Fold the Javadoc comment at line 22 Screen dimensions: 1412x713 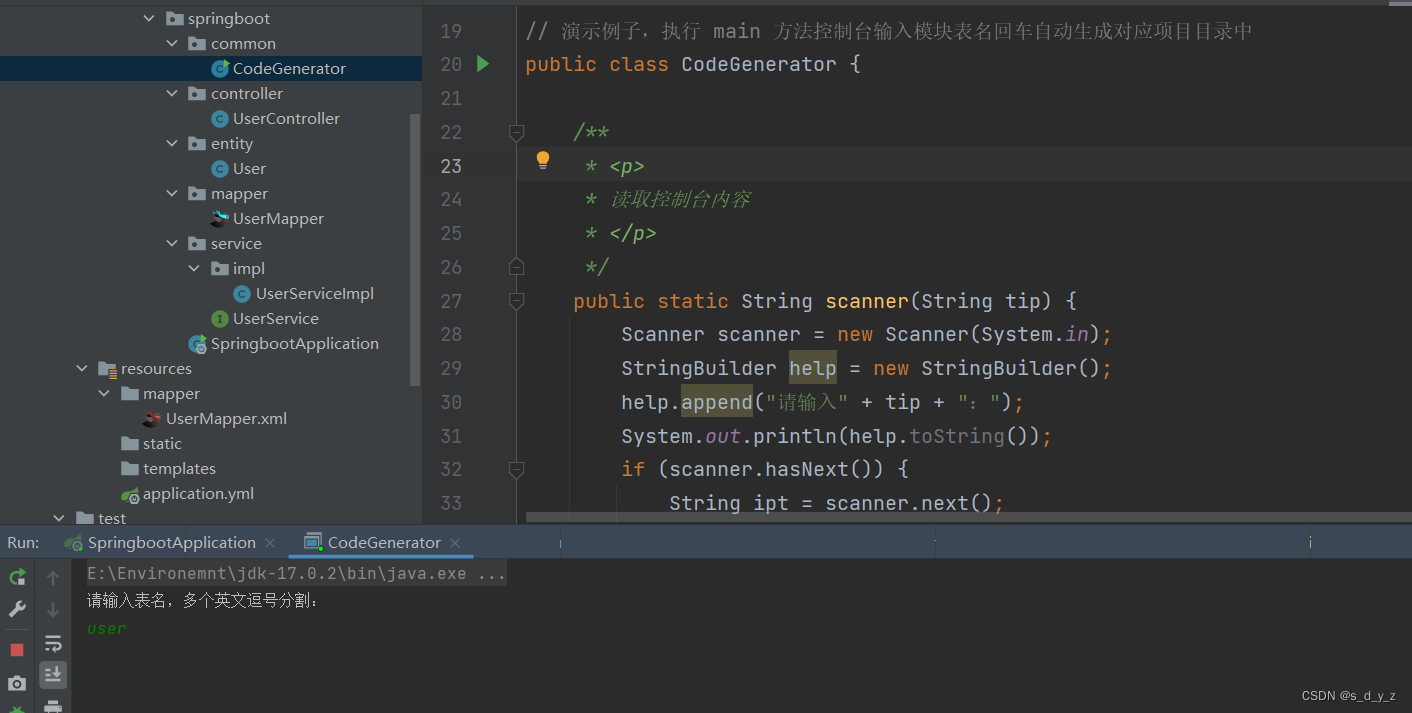[516, 132]
